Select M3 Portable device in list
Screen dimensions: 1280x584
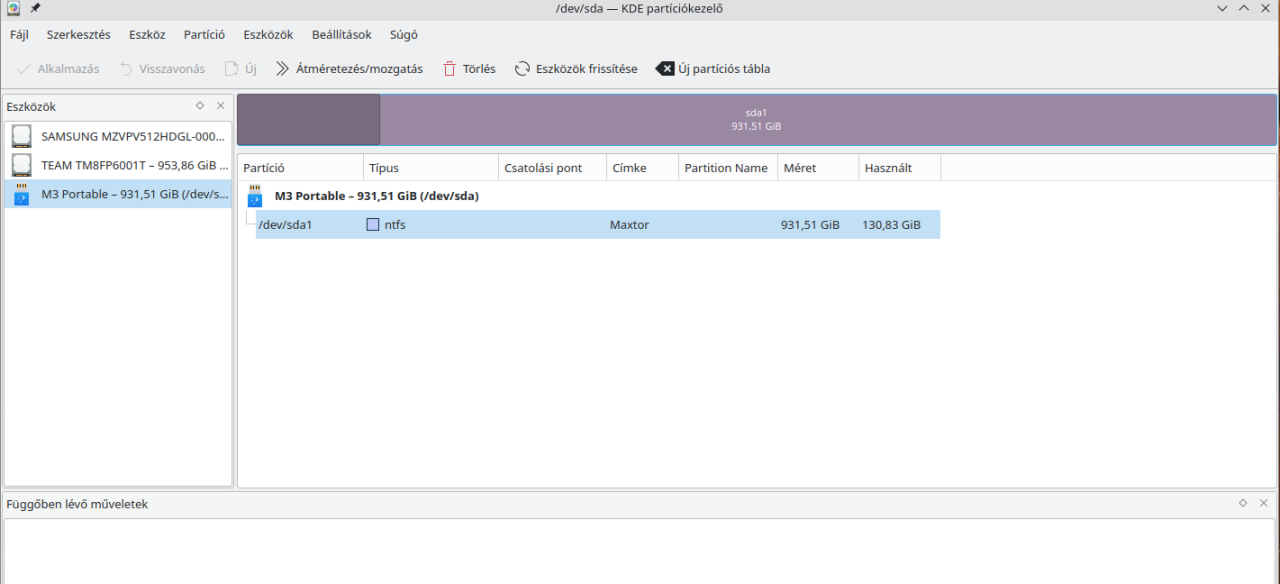point(118,194)
